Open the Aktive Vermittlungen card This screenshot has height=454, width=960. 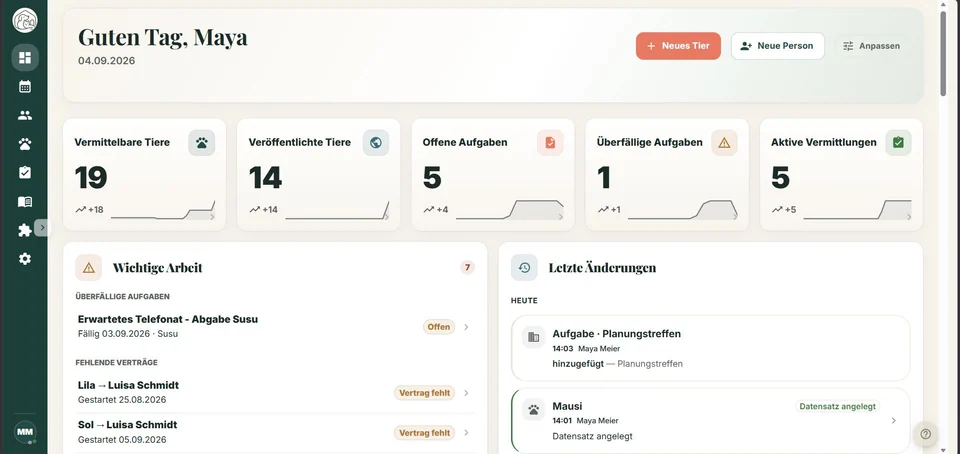(x=841, y=174)
